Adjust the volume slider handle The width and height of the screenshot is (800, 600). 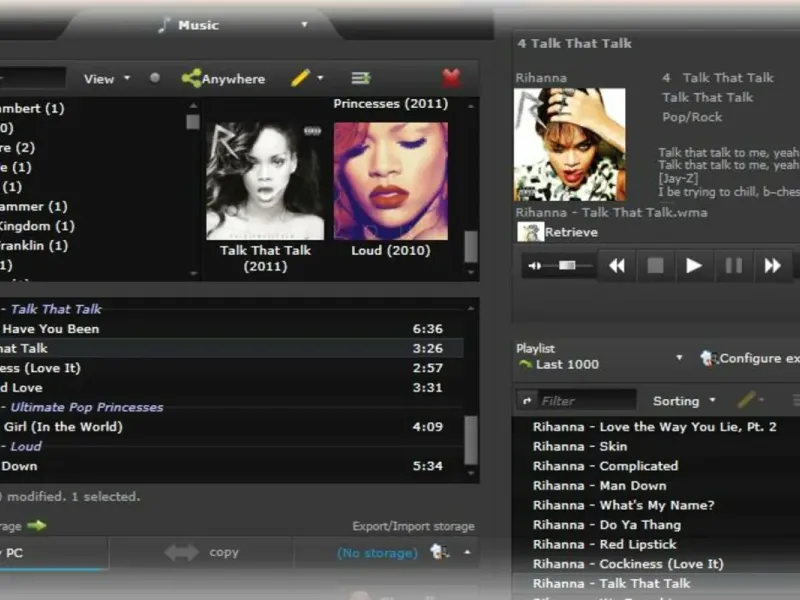567,265
